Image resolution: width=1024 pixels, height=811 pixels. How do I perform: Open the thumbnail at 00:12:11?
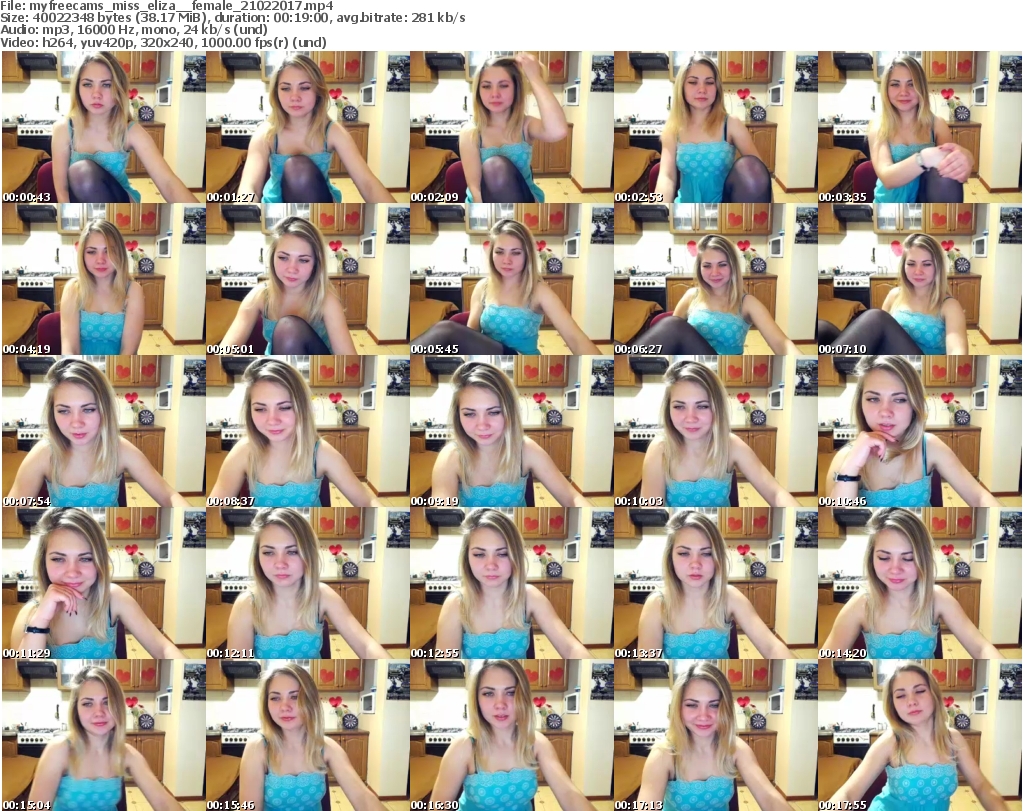click(308, 583)
